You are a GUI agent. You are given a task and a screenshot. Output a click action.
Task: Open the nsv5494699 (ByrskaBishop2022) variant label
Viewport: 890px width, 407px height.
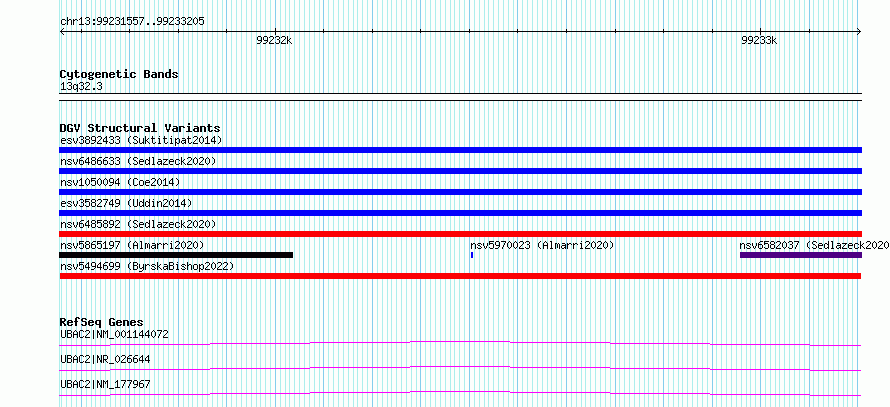147,266
